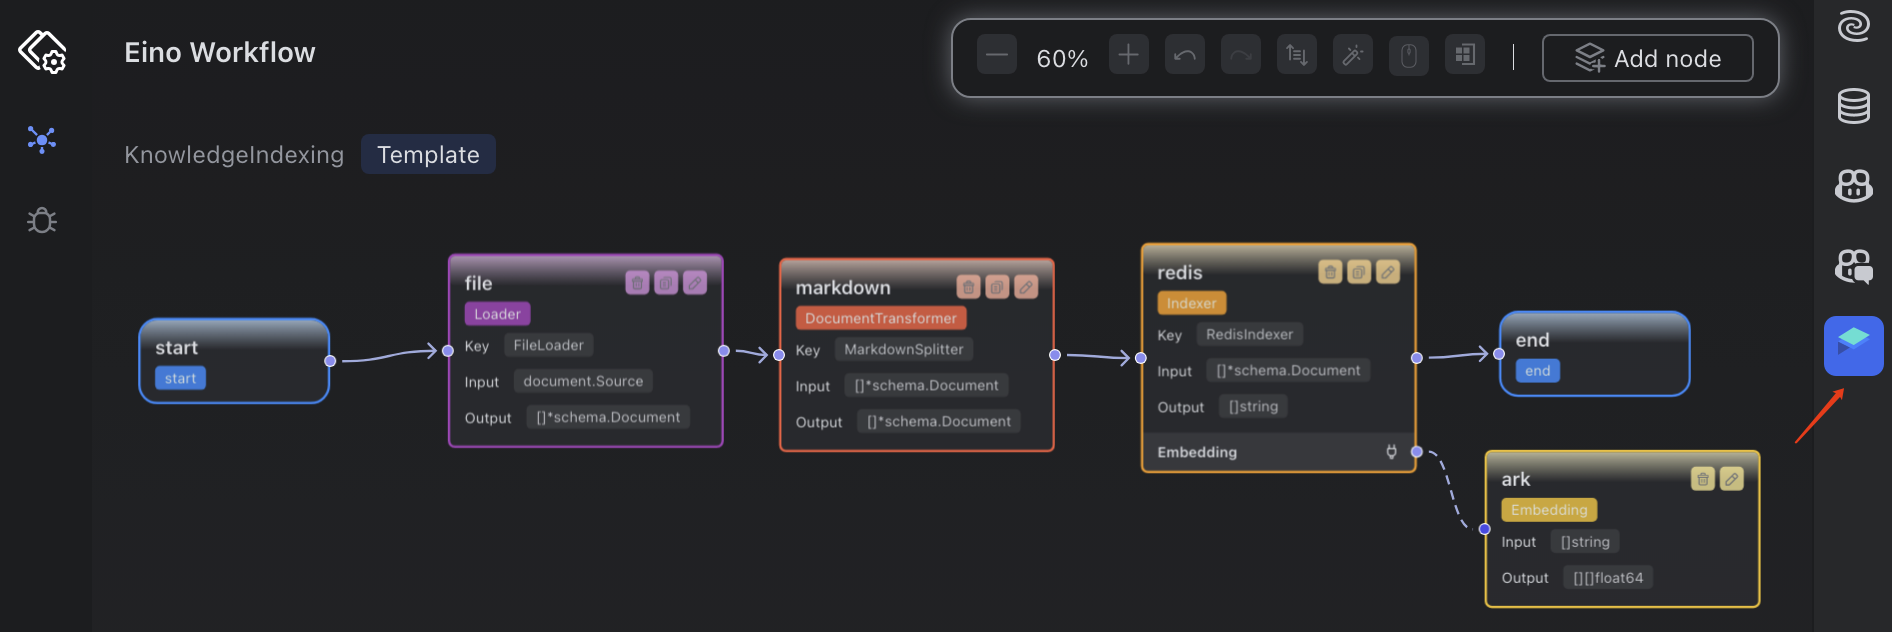Click the zoom in plus button
This screenshot has height=632, width=1892.
tap(1128, 55)
